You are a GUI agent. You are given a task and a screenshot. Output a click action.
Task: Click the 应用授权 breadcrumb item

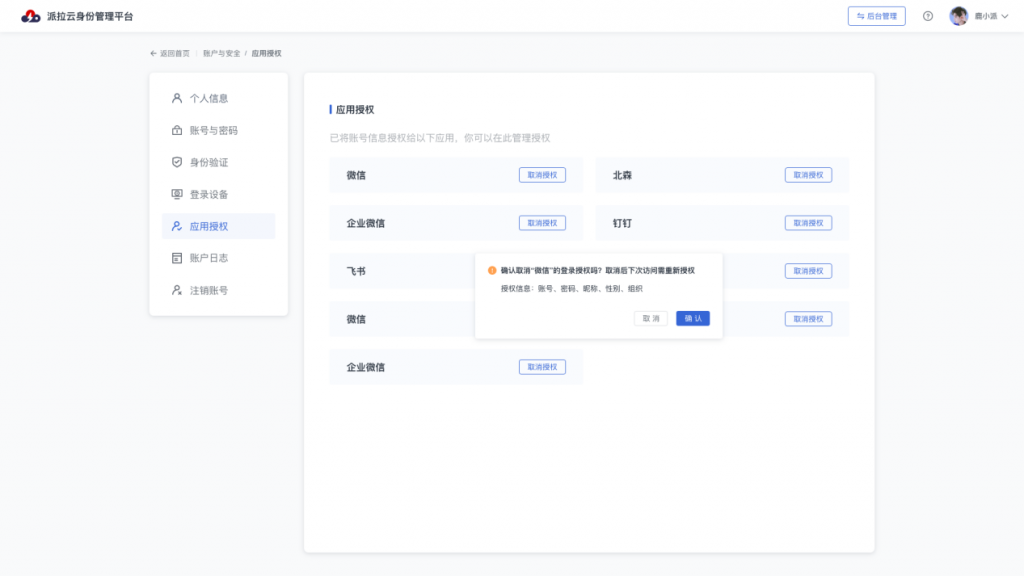(x=266, y=54)
